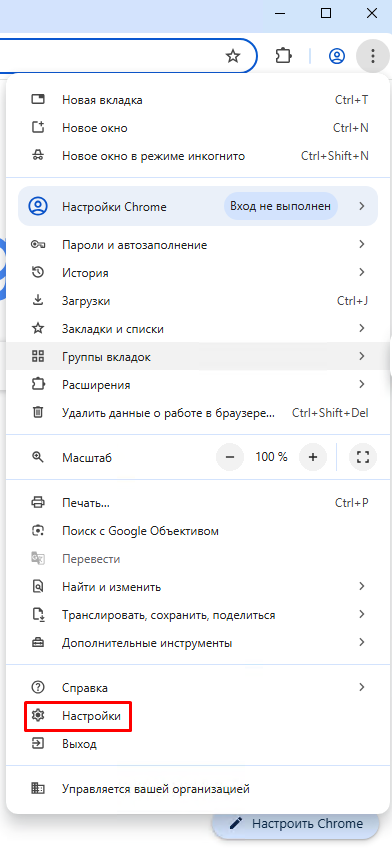Screen dimensions: 392x854
Task: Choose Выход from the menu
Action: click(x=198, y=743)
